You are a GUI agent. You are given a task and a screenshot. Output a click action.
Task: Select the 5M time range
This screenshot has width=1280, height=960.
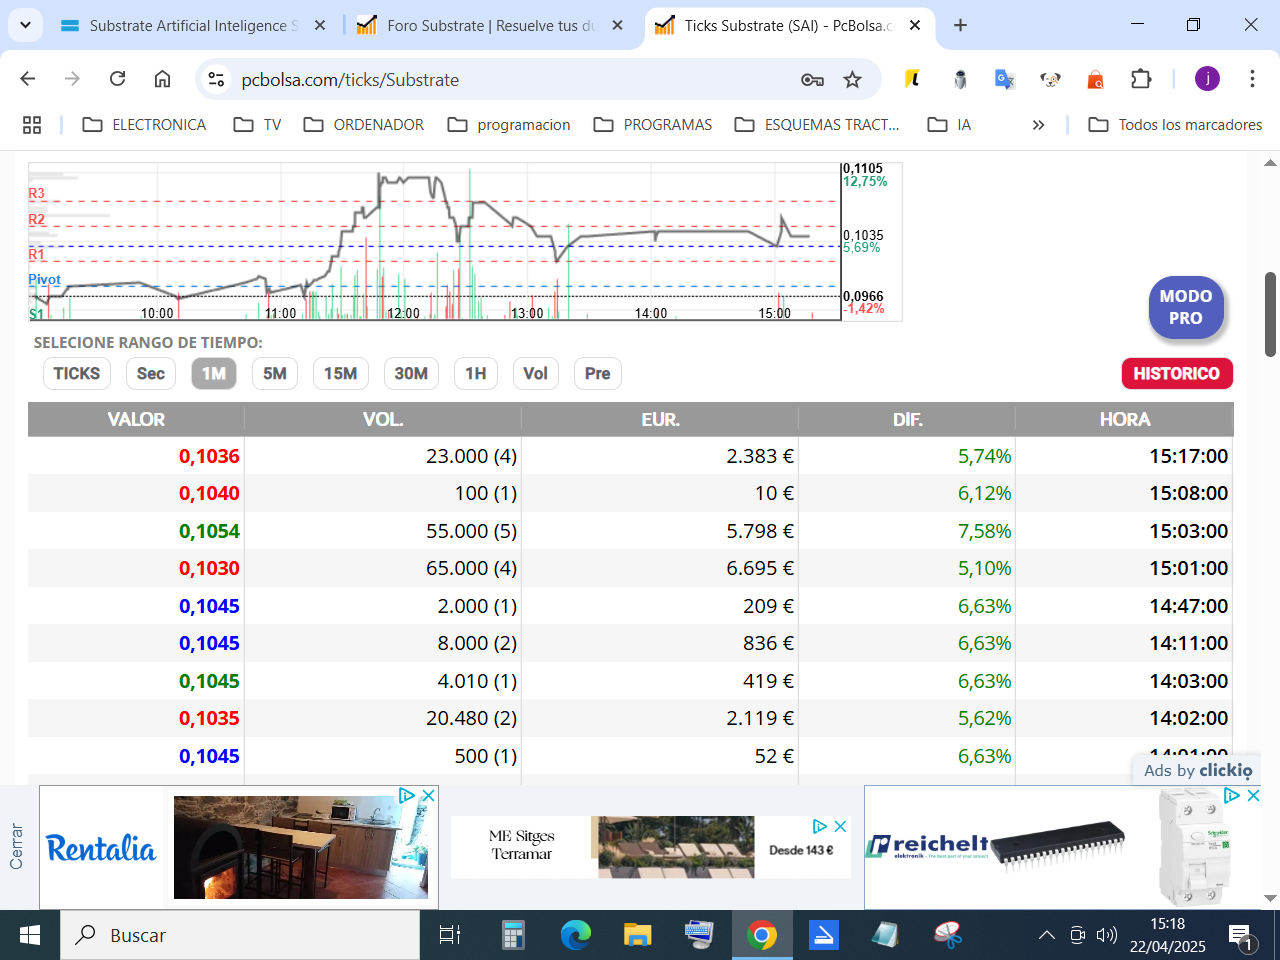click(275, 373)
